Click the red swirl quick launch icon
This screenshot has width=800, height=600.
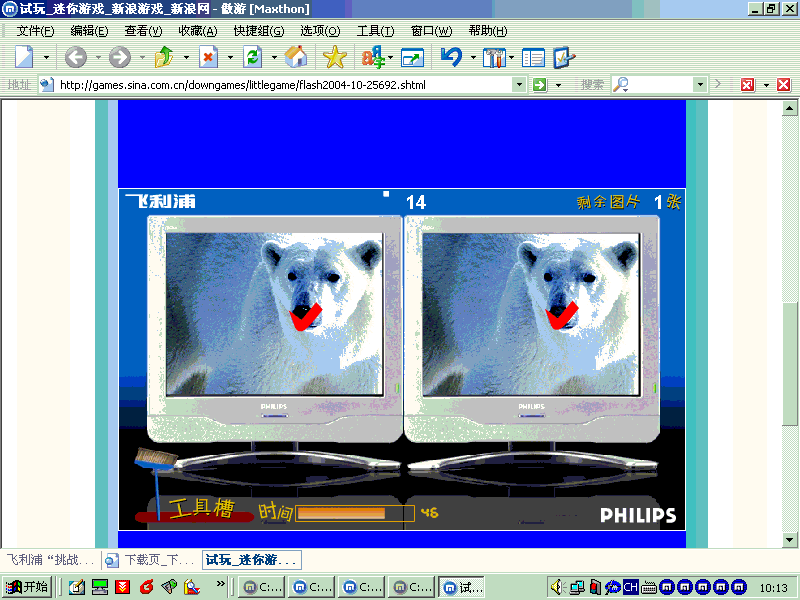[146, 587]
